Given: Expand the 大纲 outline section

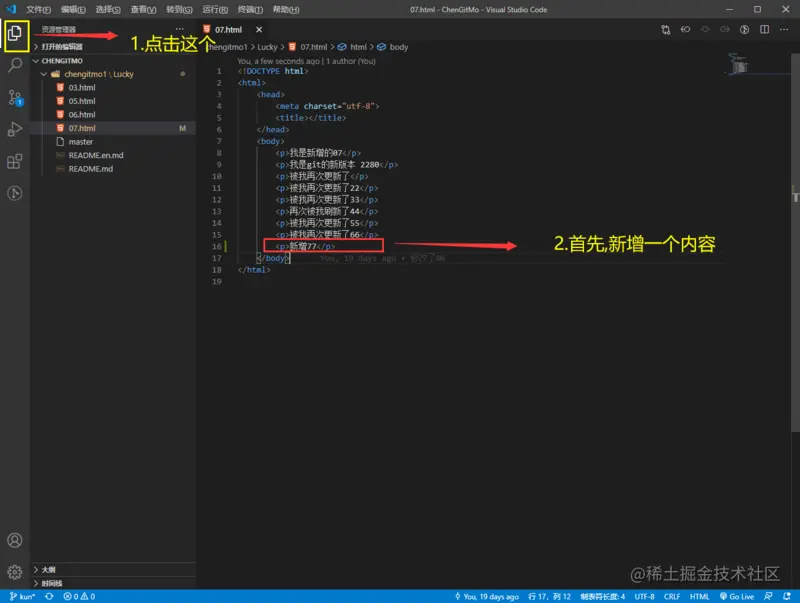Looking at the screenshot, I should (113, 569).
